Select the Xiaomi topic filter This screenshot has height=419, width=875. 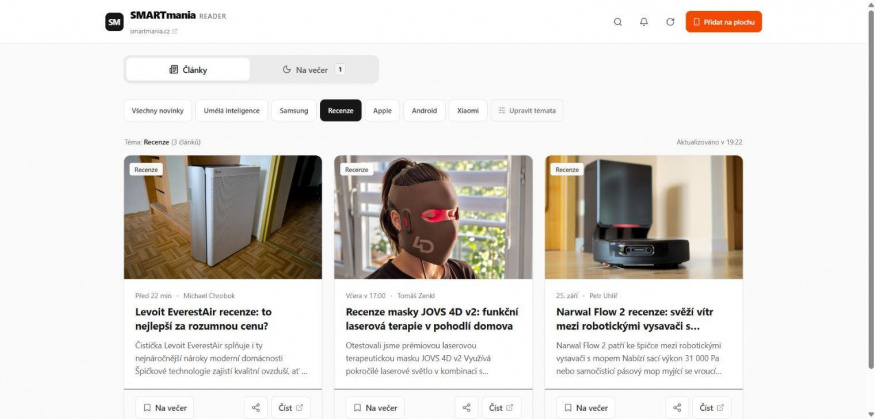pos(468,110)
